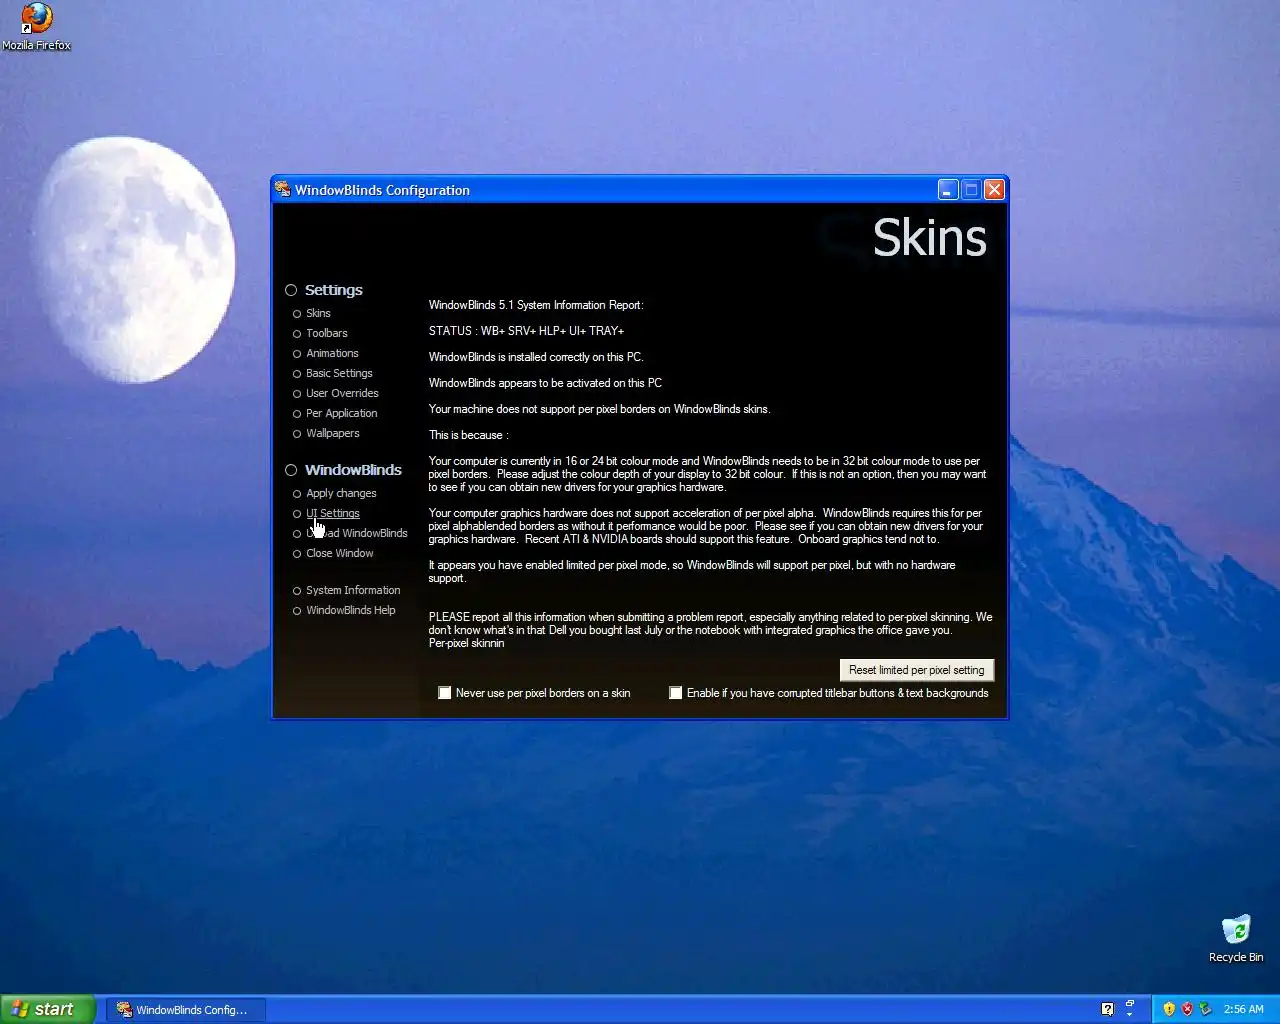This screenshot has height=1024, width=1280.
Task: Click WindowBlinds Config taskbar button
Action: 186,1010
